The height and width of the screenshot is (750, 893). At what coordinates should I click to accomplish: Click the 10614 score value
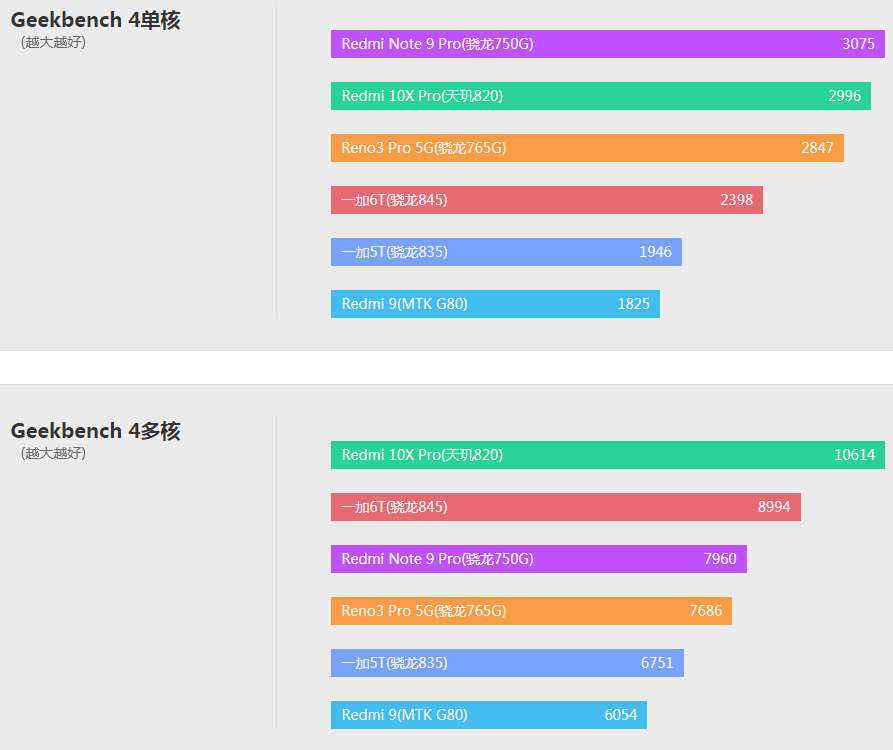click(854, 455)
